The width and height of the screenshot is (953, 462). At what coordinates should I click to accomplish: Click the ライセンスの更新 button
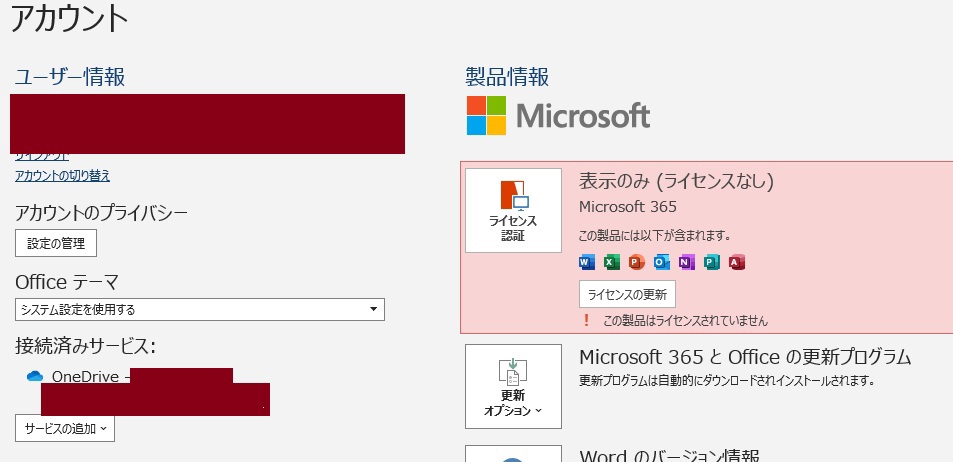pos(627,295)
